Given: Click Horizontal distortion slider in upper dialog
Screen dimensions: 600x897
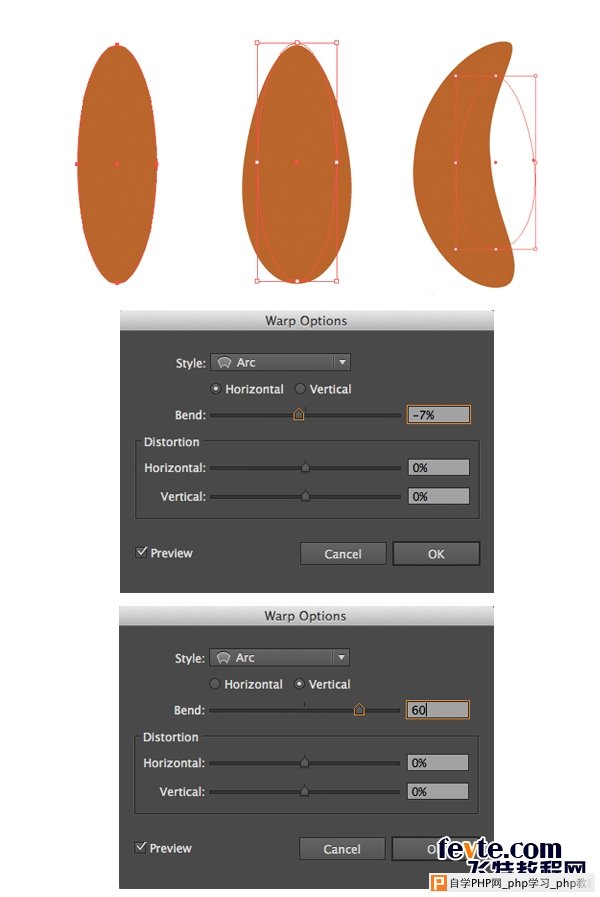Looking at the screenshot, I should pos(305,467).
